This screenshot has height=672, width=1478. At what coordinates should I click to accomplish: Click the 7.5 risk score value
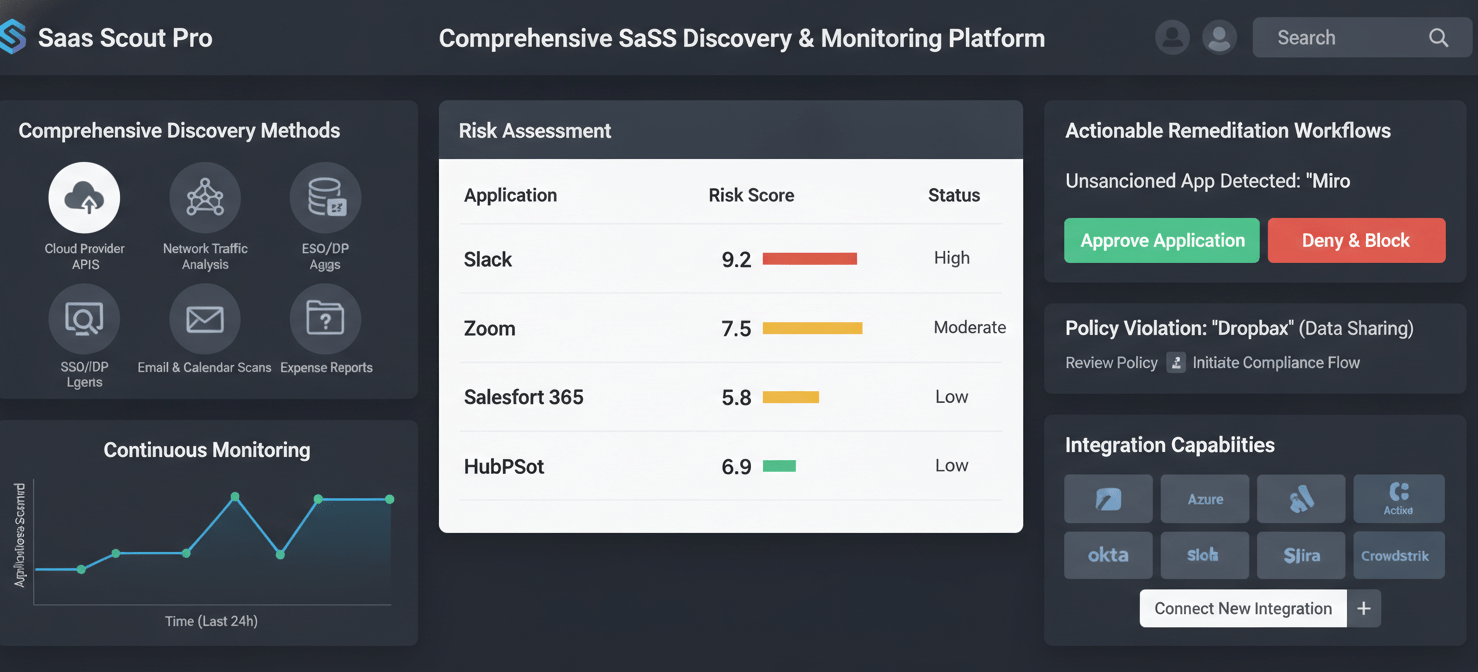pos(736,329)
